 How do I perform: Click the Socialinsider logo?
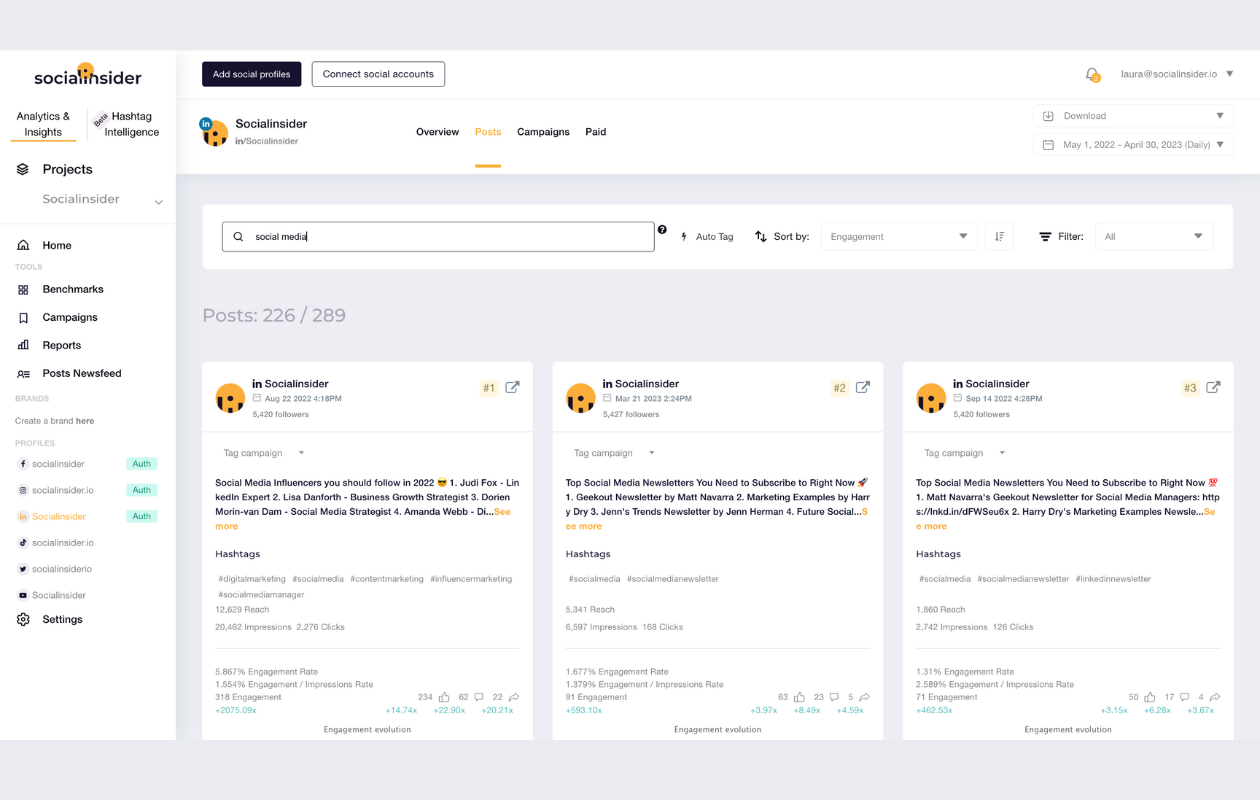87,75
